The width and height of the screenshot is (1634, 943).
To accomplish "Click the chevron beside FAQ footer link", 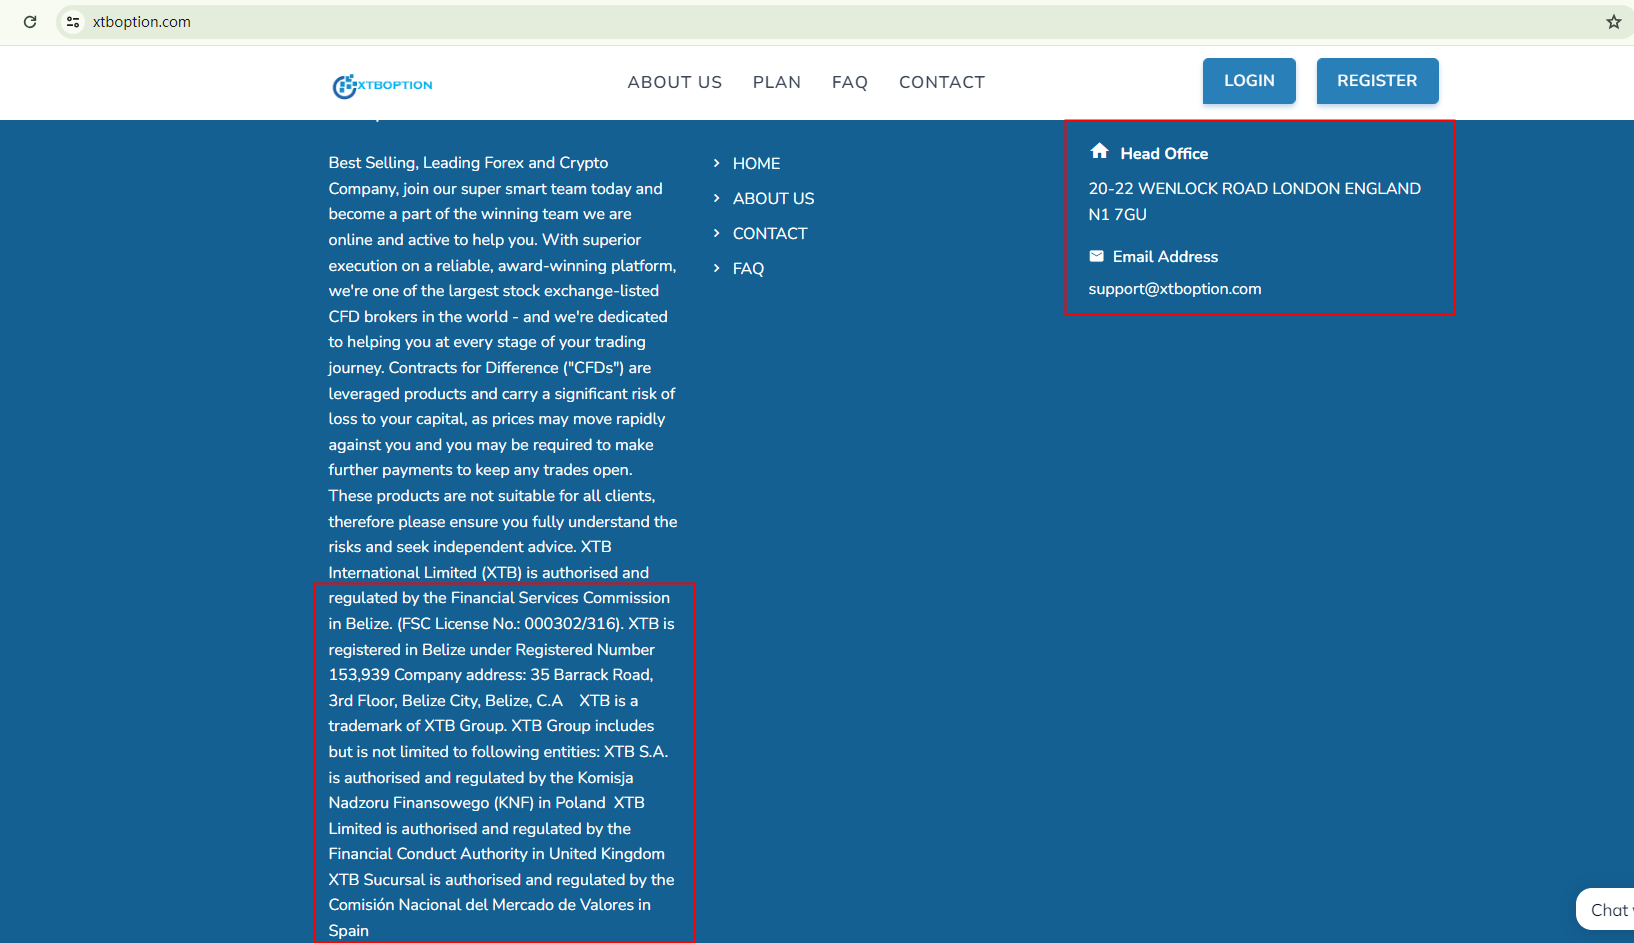I will (x=716, y=268).
